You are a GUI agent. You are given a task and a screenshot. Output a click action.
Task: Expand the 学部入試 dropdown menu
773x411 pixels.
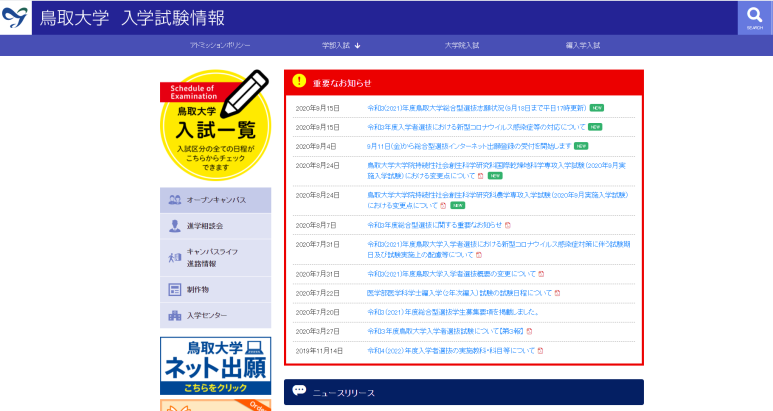(341, 45)
